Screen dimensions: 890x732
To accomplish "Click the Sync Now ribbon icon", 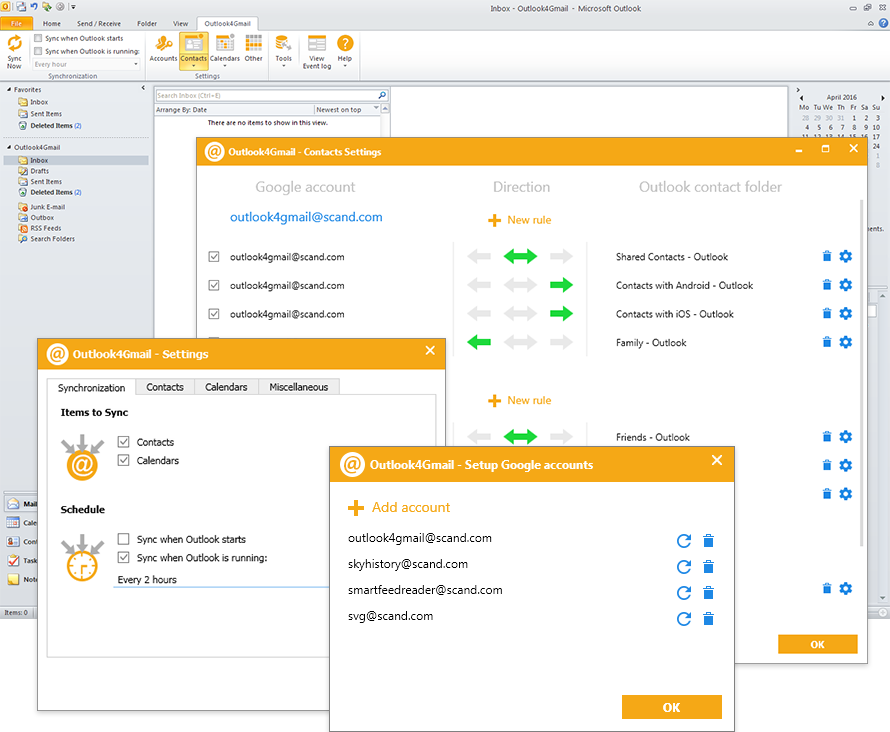I will tap(14, 50).
